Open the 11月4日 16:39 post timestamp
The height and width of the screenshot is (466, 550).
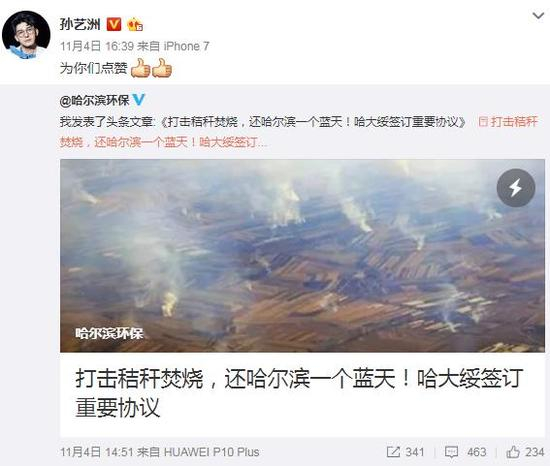tap(97, 46)
